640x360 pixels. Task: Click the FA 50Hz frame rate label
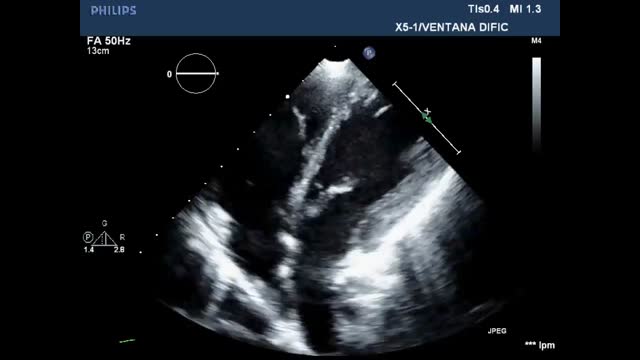[x=109, y=41]
